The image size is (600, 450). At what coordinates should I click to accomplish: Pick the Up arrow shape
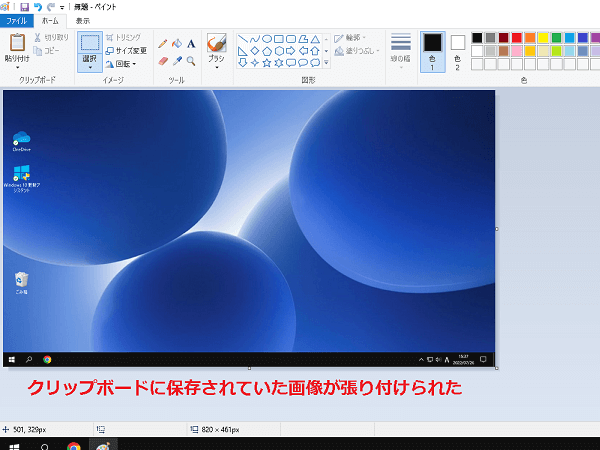tap(315, 51)
